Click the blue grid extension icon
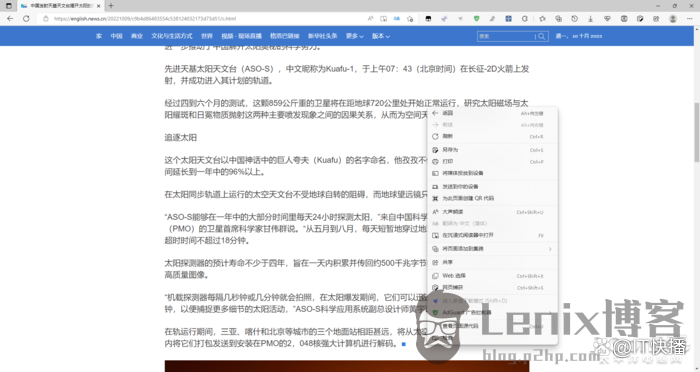 (x=508, y=19)
